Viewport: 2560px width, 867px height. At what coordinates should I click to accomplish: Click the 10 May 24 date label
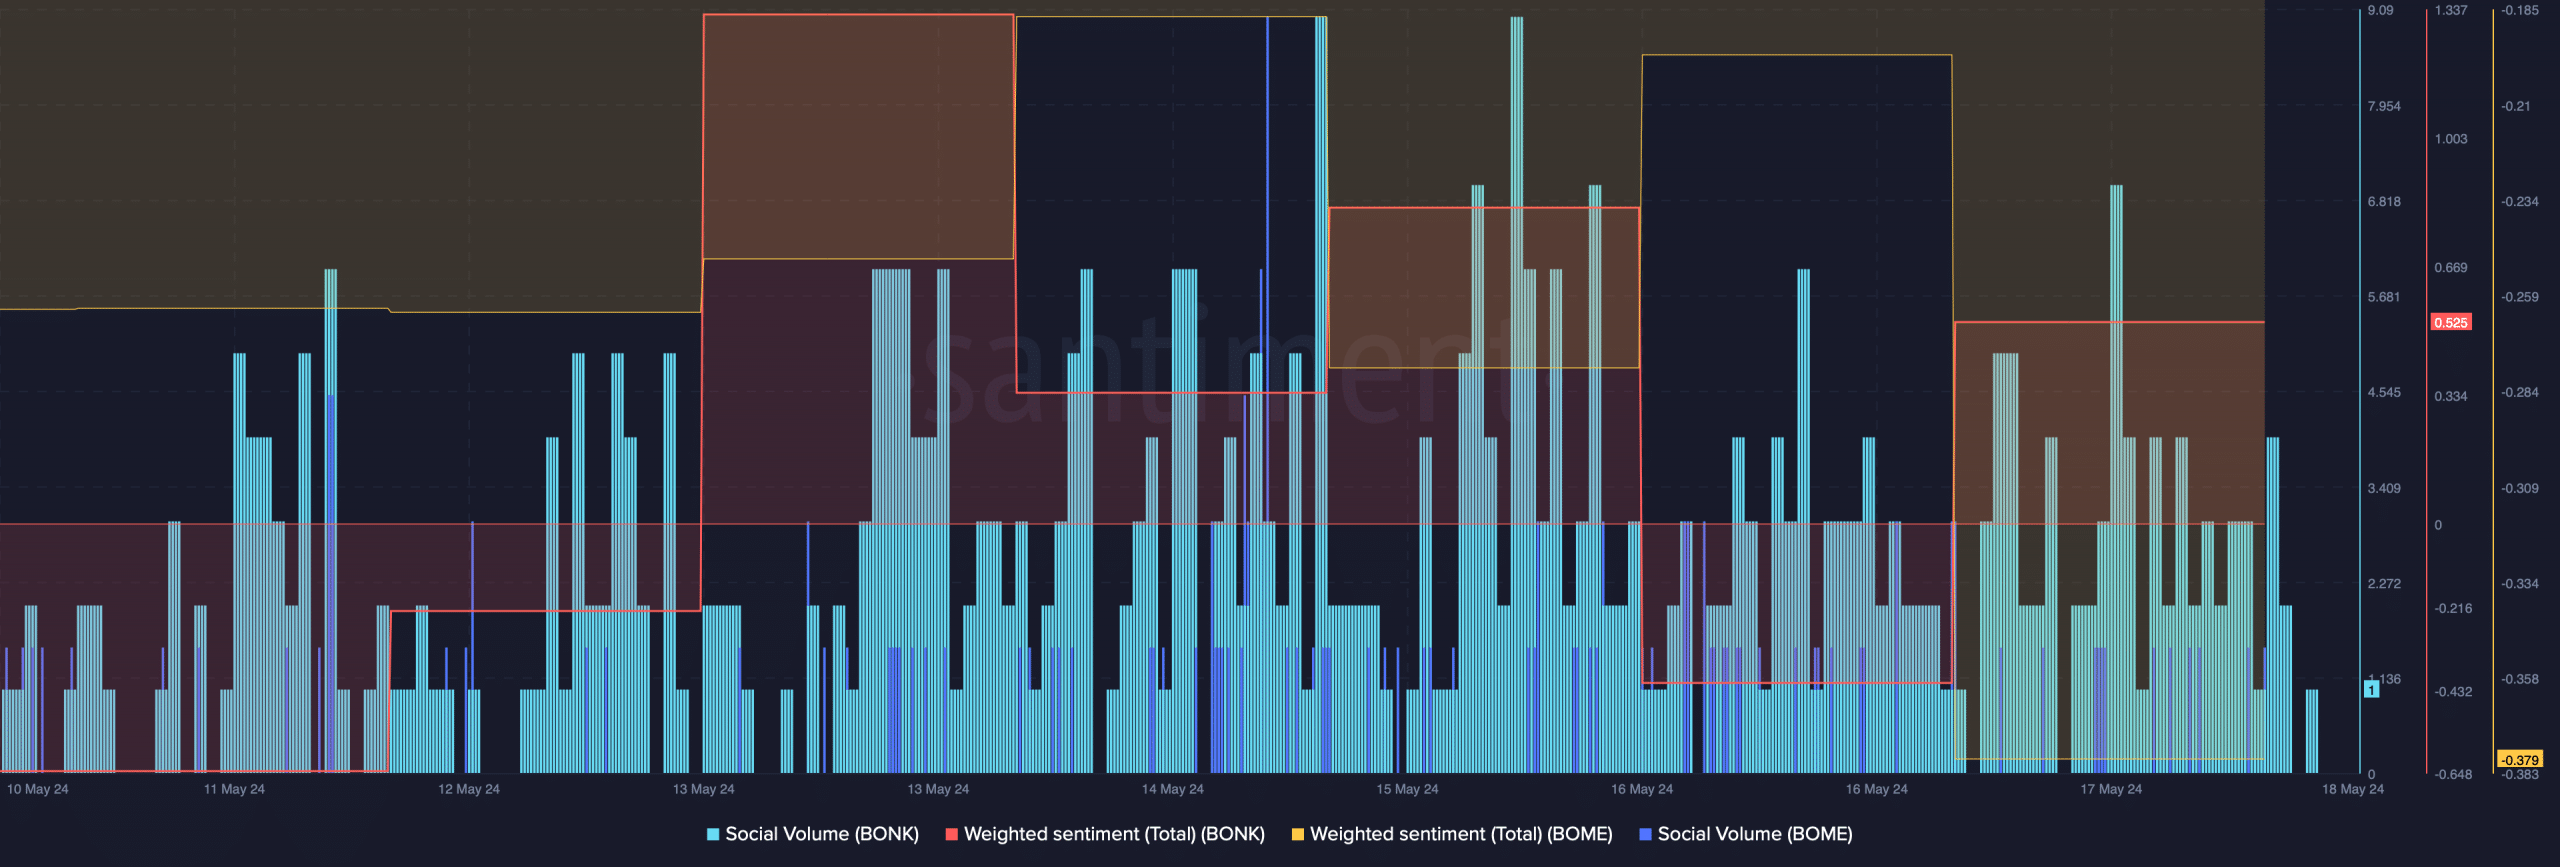[x=38, y=789]
